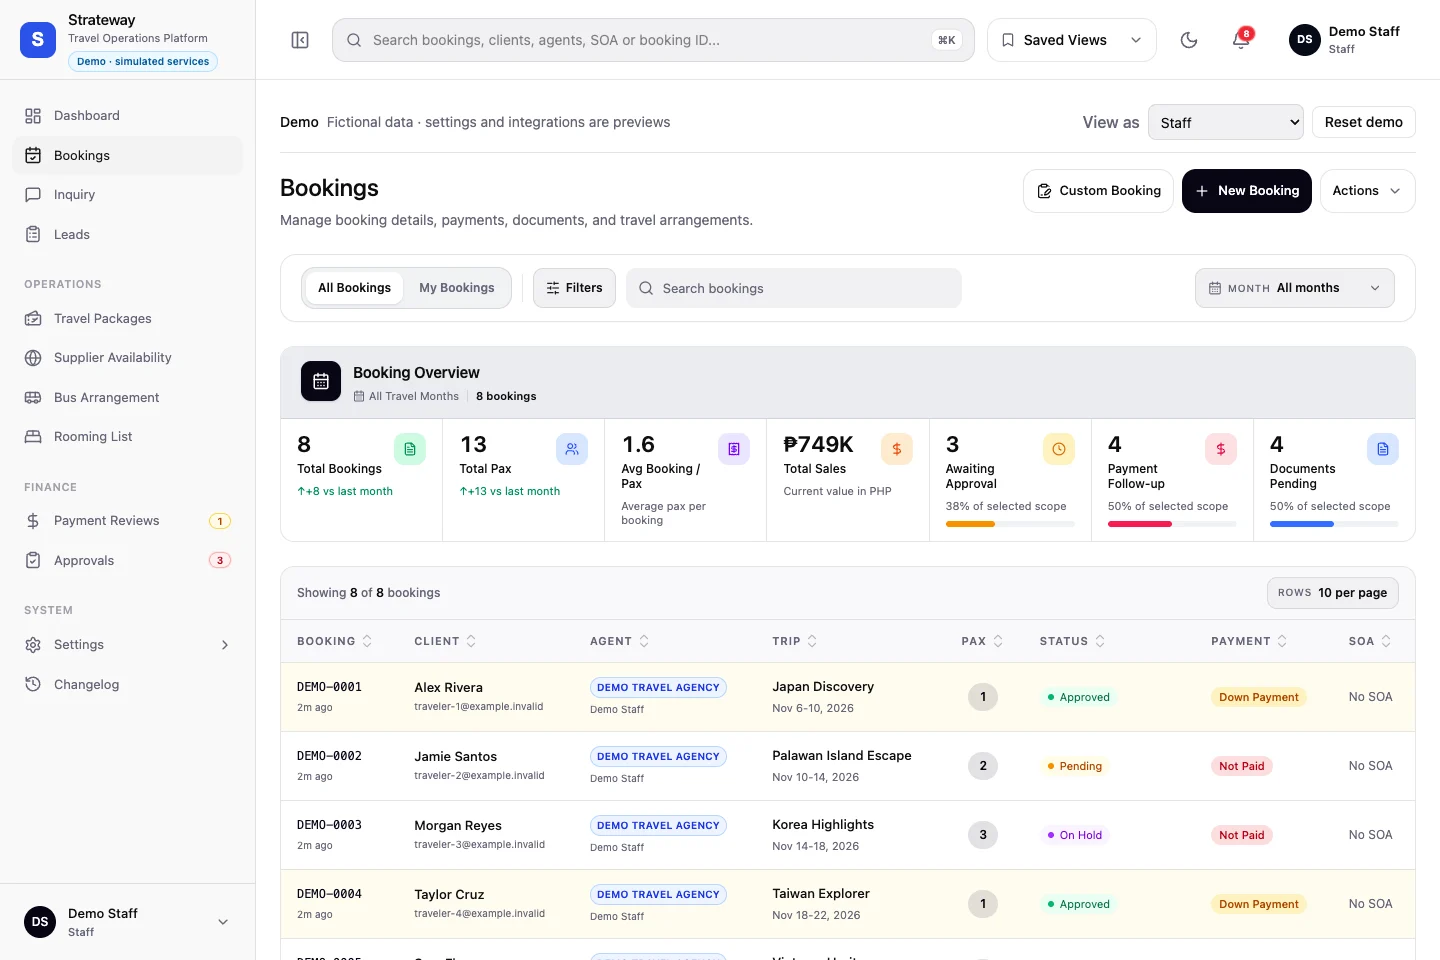The height and width of the screenshot is (960, 1440).
Task: Click the New Booking button
Action: pos(1247,191)
